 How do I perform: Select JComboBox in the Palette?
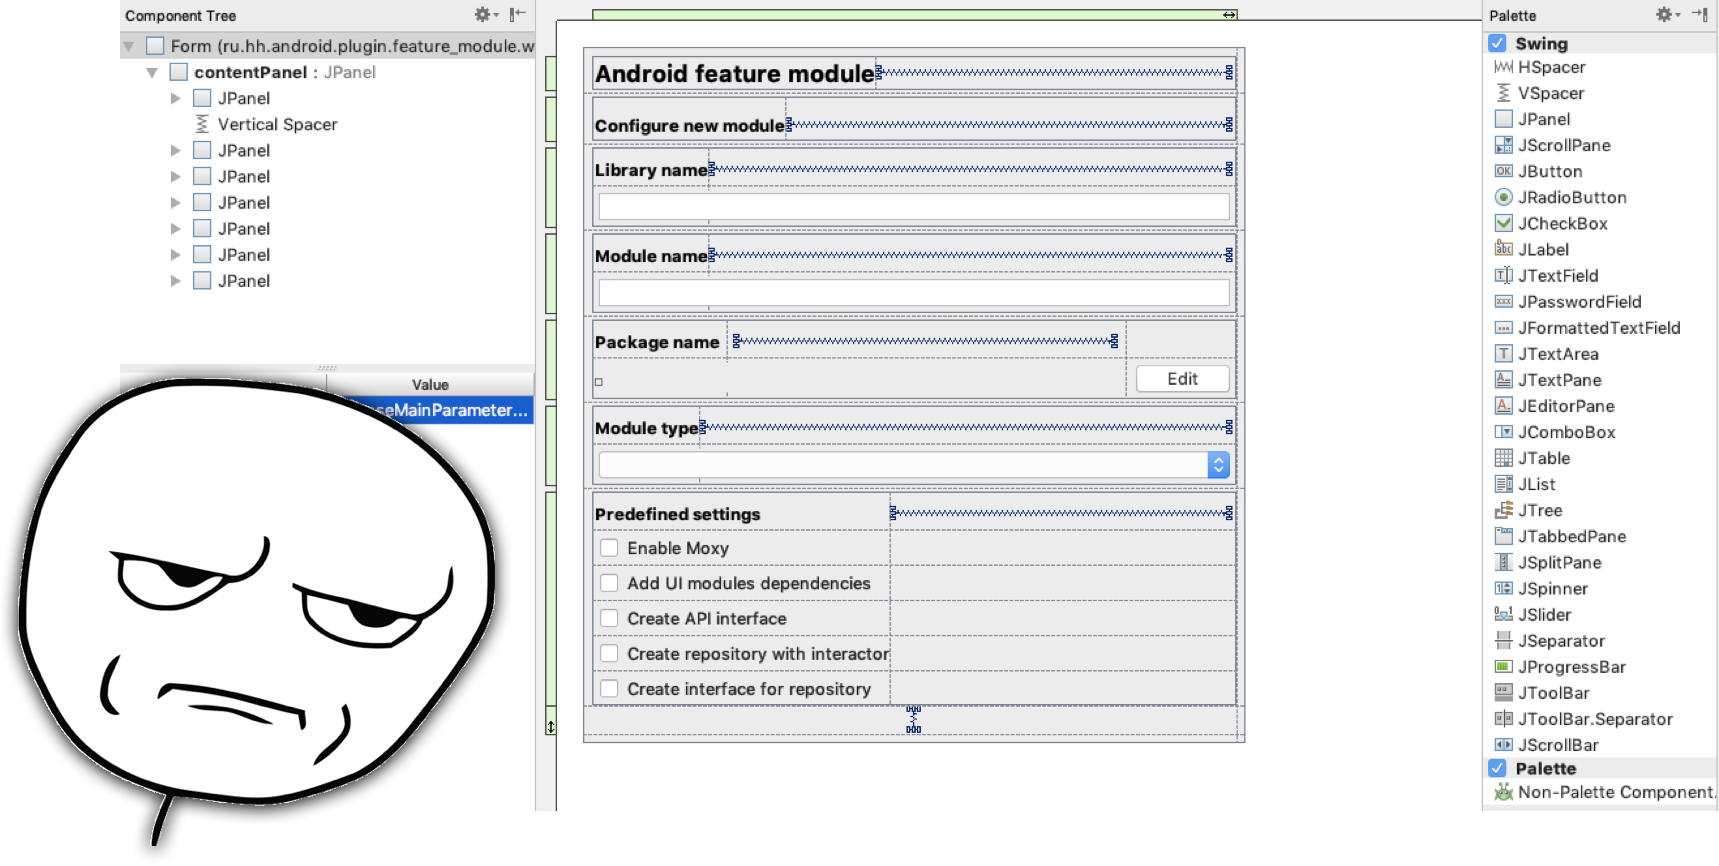1555,431
